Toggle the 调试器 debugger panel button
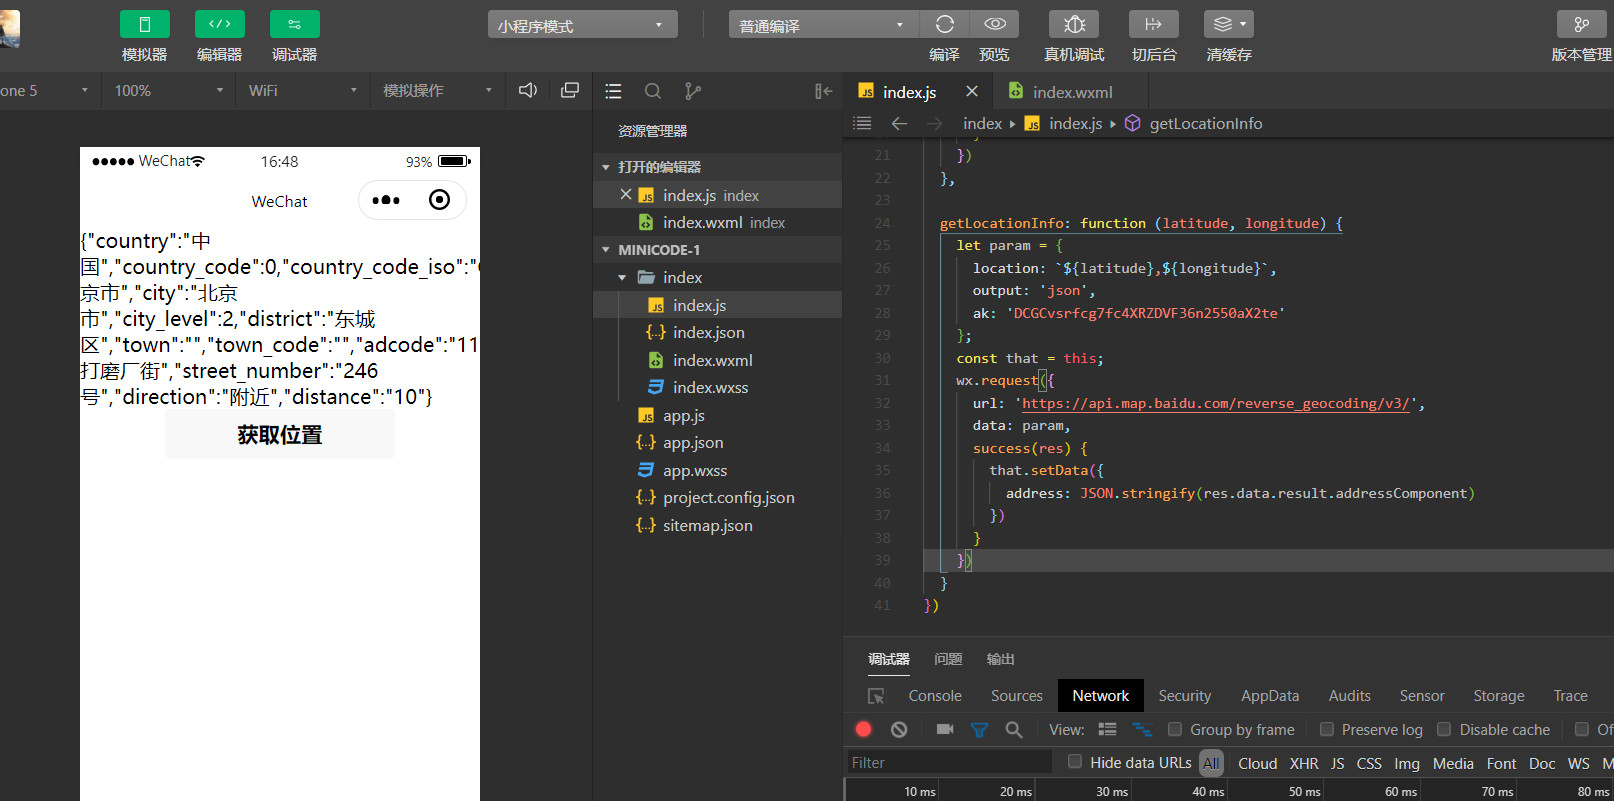This screenshot has height=801, width=1614. click(295, 24)
